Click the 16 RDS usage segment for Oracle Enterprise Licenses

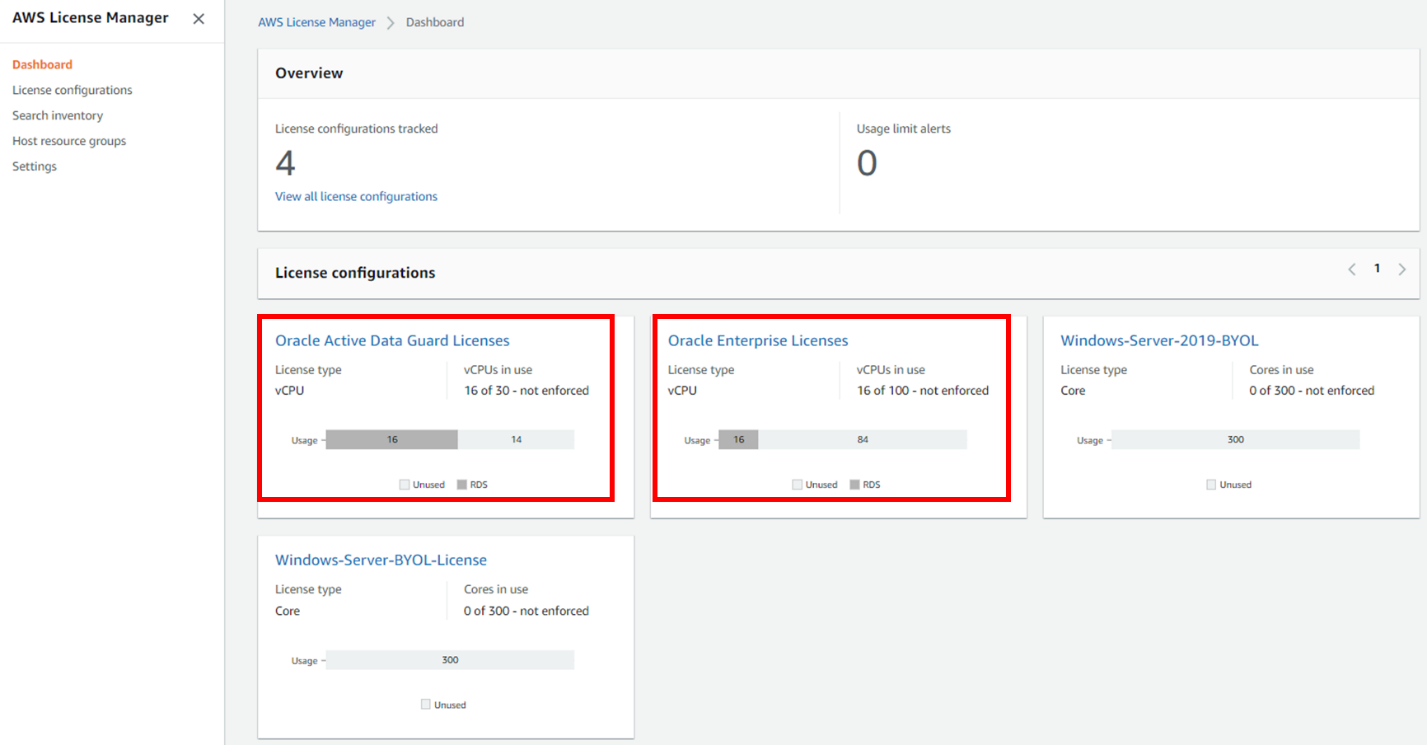pos(738,440)
